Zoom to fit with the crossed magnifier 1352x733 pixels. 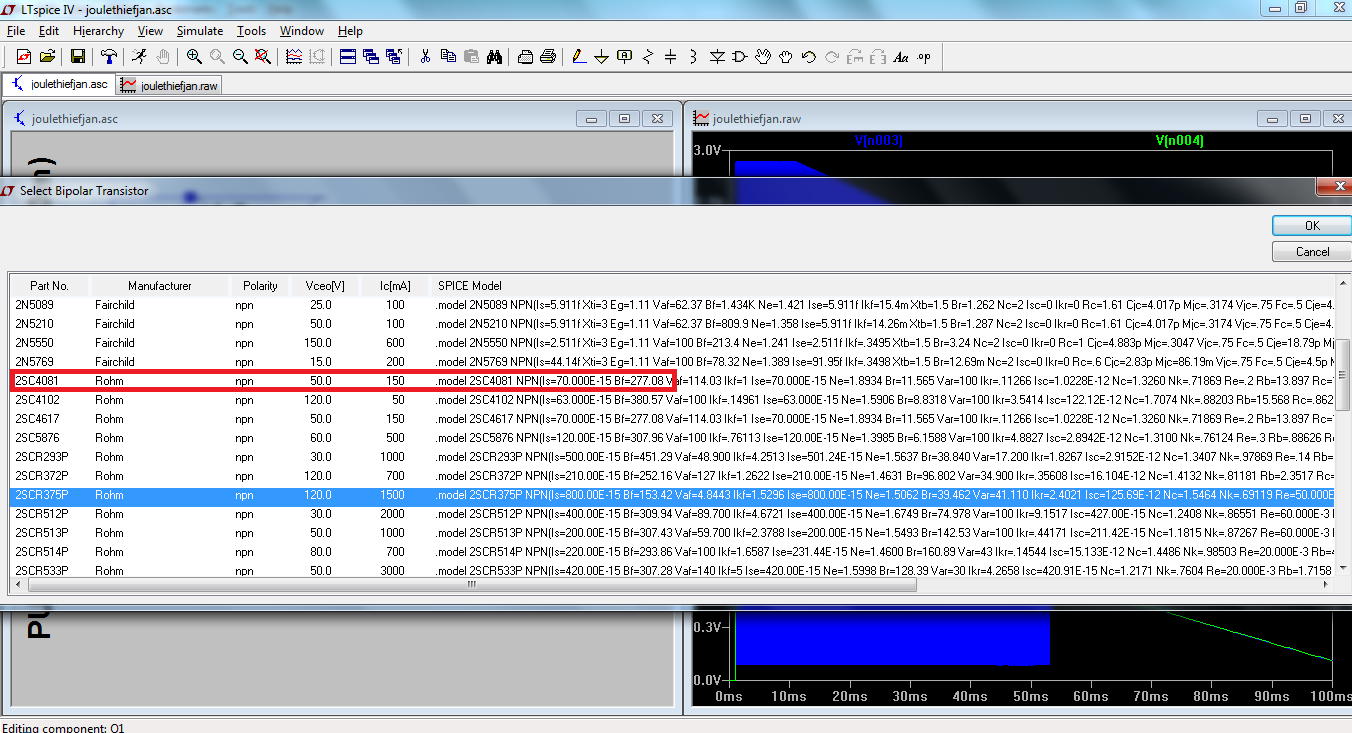tap(262, 56)
